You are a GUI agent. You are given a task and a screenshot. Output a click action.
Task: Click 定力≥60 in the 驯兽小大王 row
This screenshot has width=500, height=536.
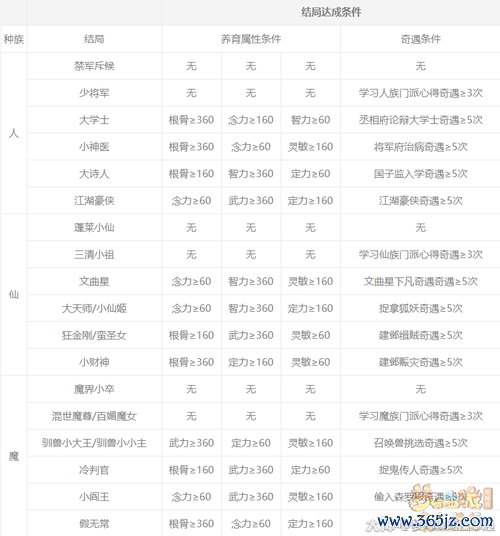point(251,443)
